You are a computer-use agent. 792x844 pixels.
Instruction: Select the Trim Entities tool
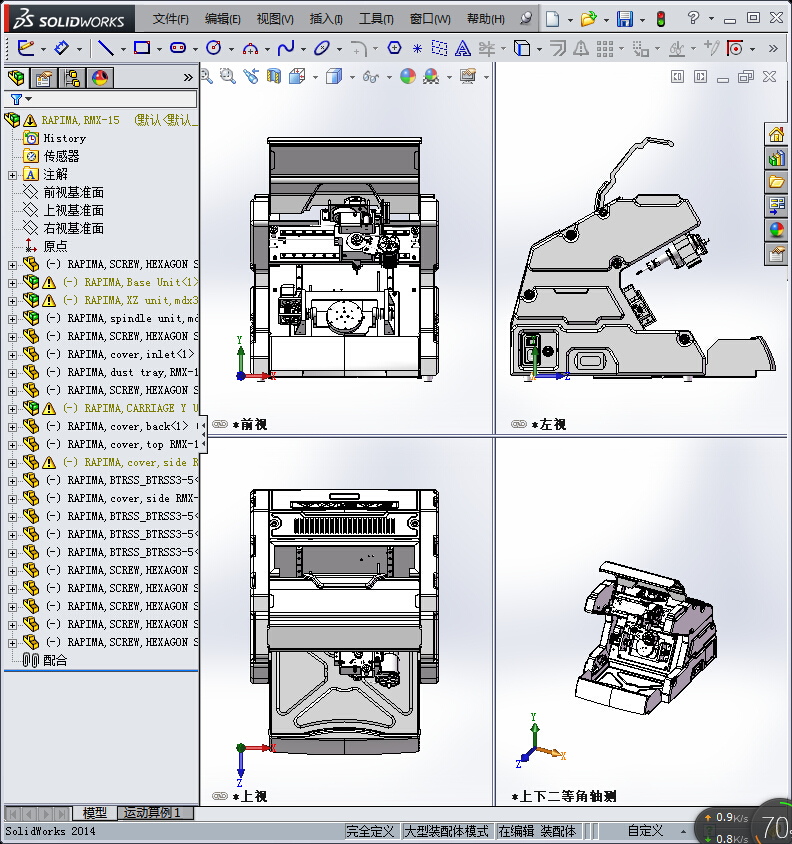pyautogui.click(x=487, y=49)
